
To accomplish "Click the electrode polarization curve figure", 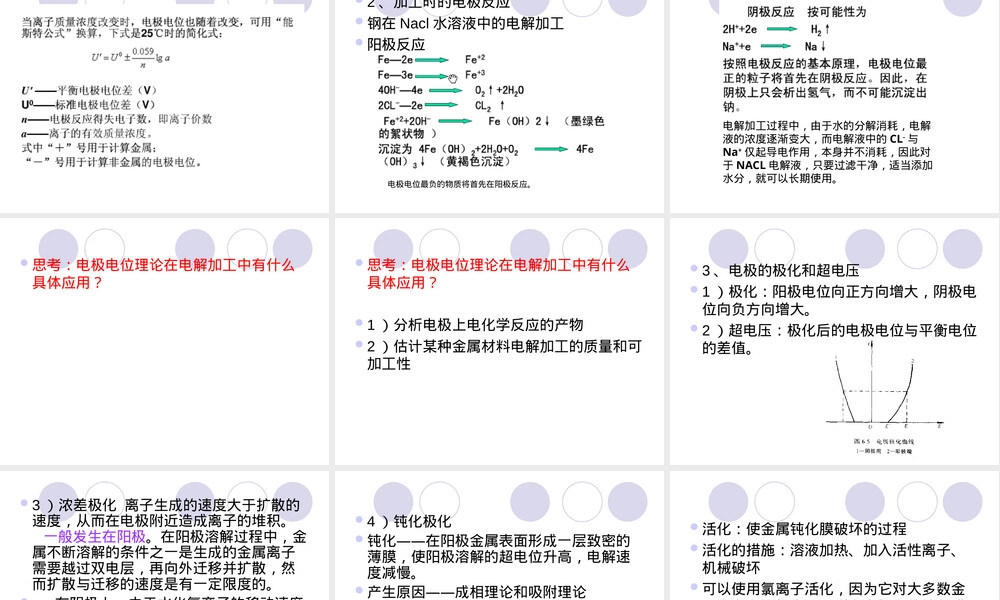I will 884,384.
